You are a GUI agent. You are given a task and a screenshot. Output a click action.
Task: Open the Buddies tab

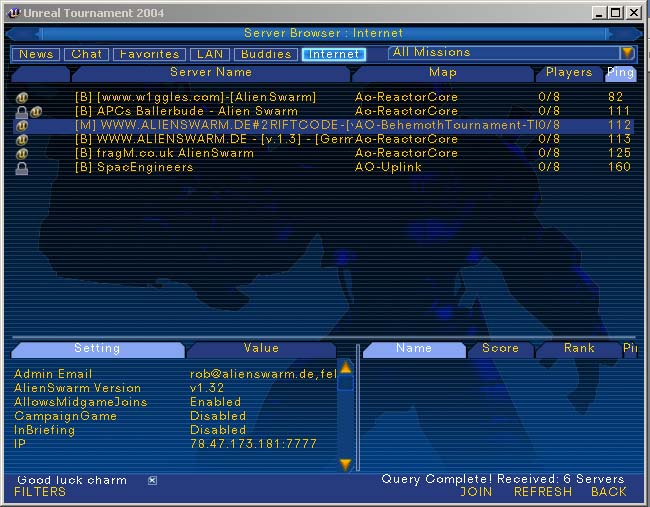pyautogui.click(x=266, y=54)
